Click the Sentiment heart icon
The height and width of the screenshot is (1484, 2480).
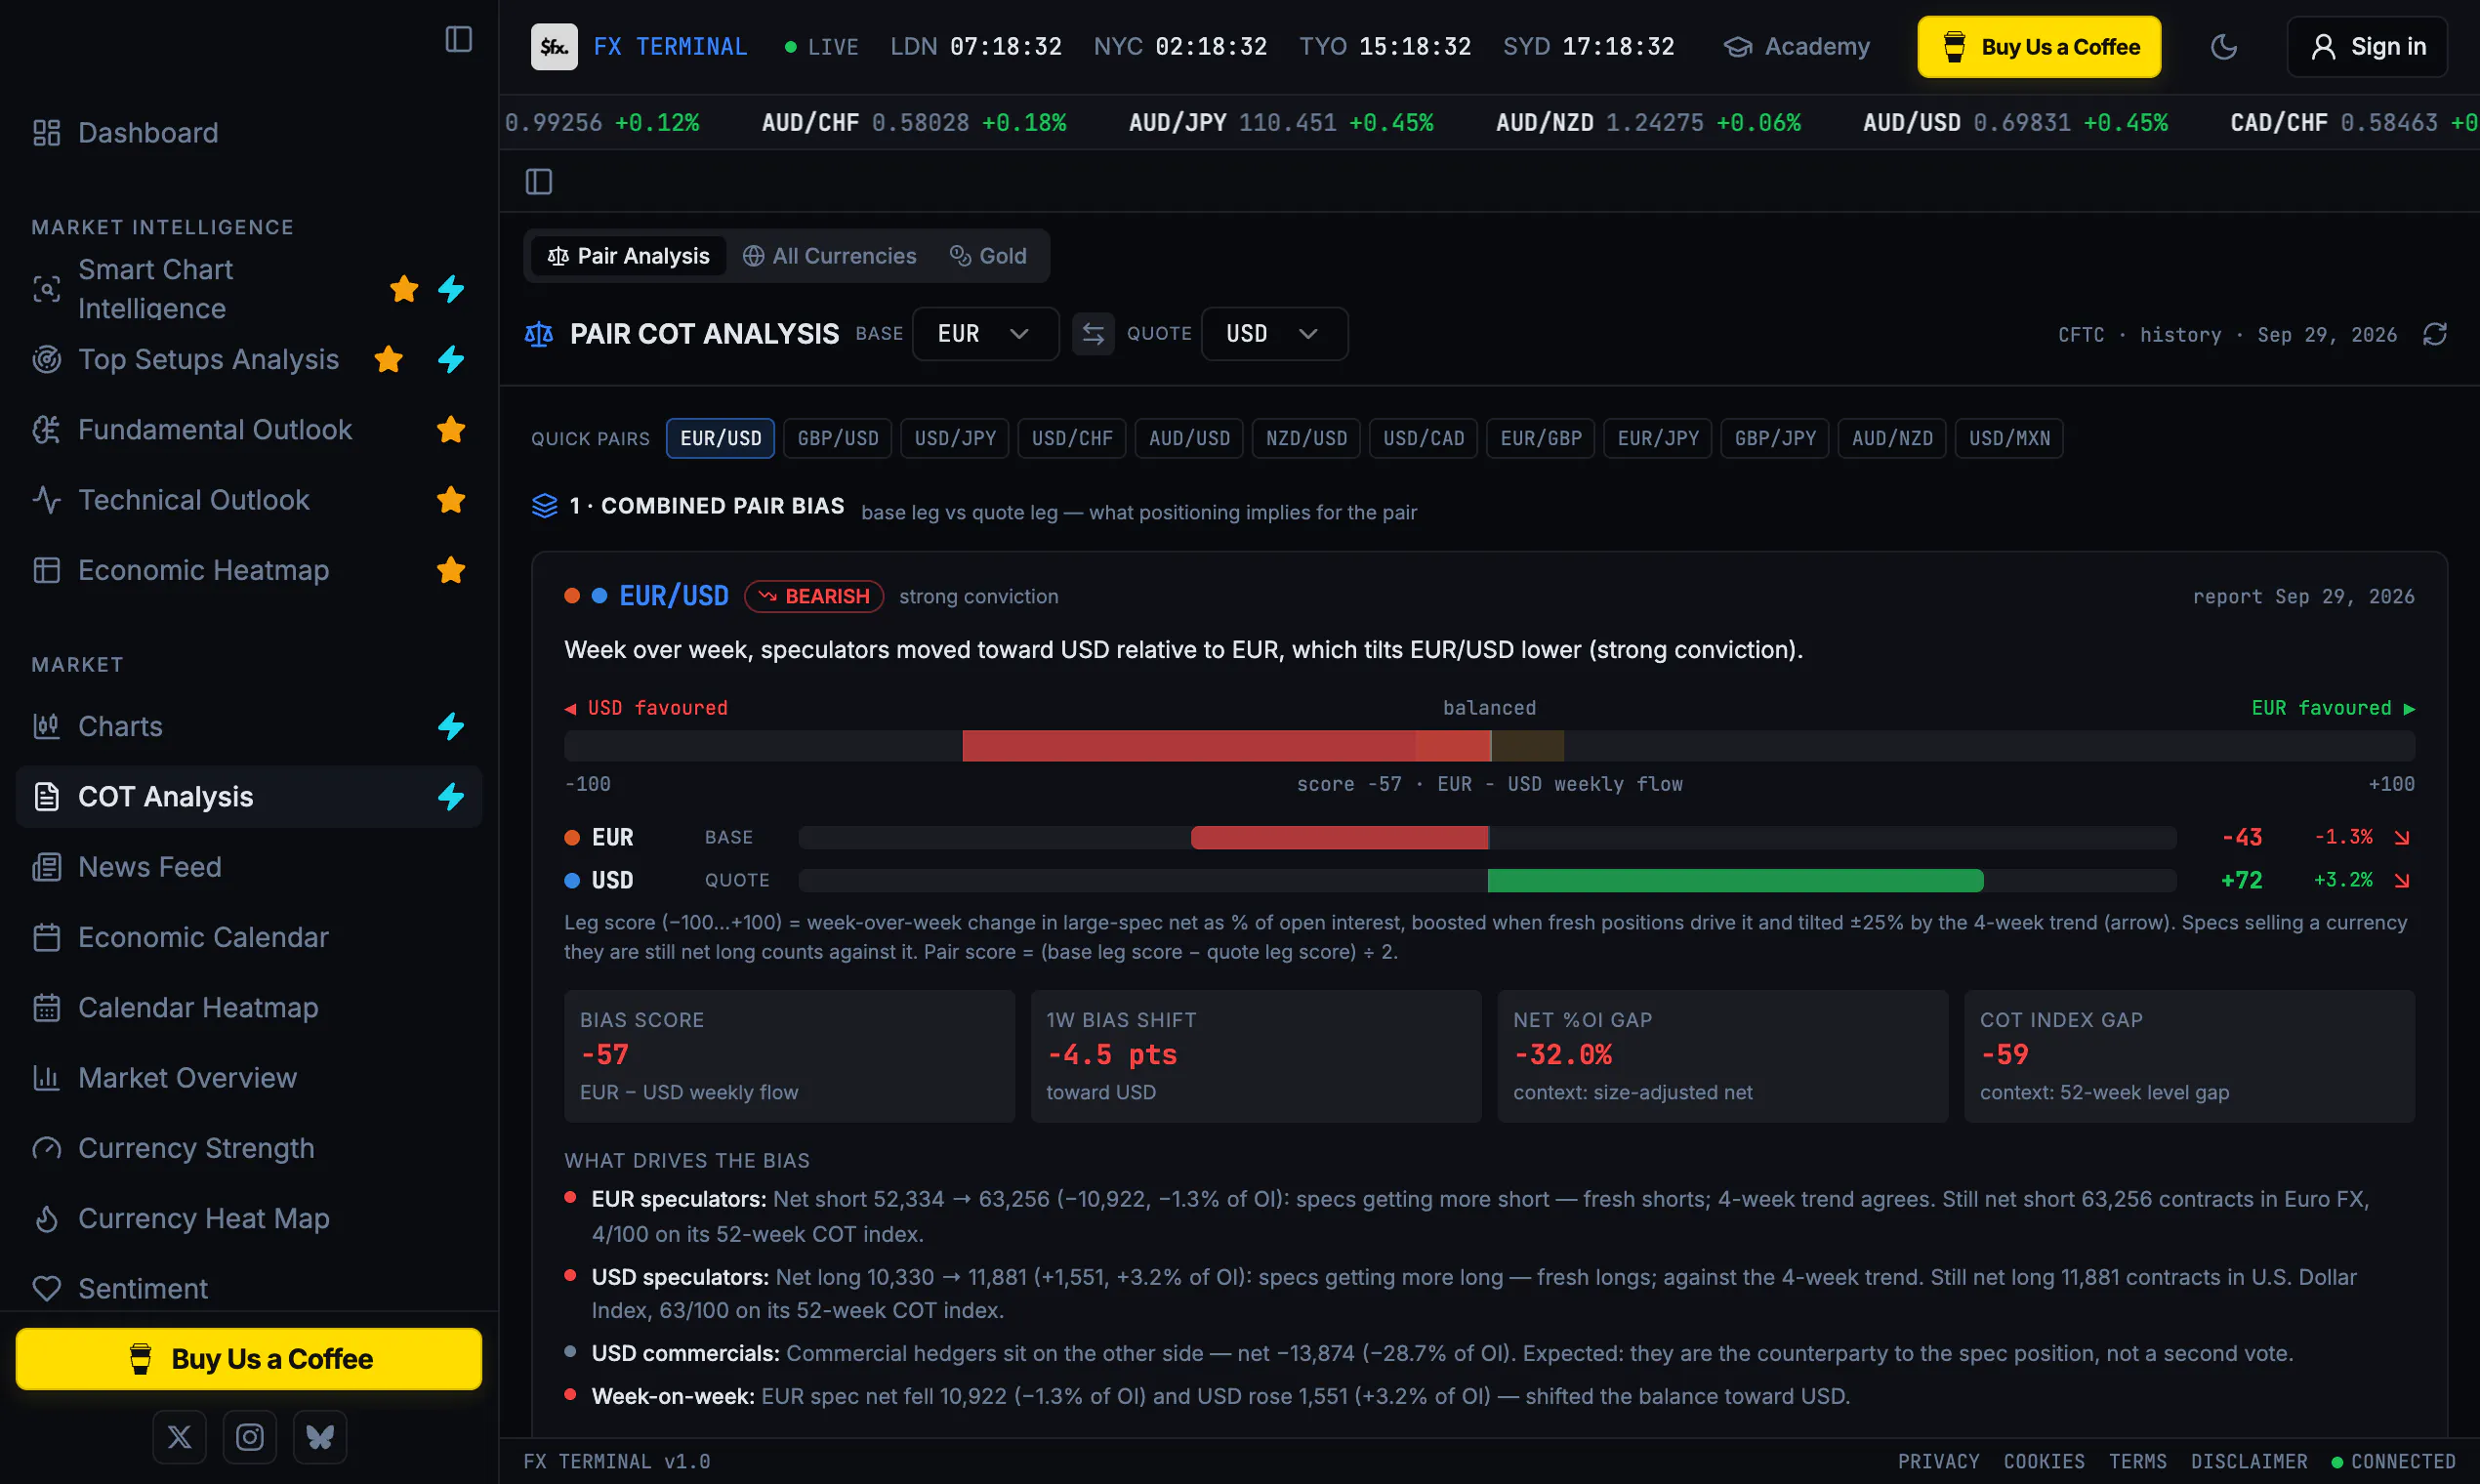click(x=46, y=1289)
